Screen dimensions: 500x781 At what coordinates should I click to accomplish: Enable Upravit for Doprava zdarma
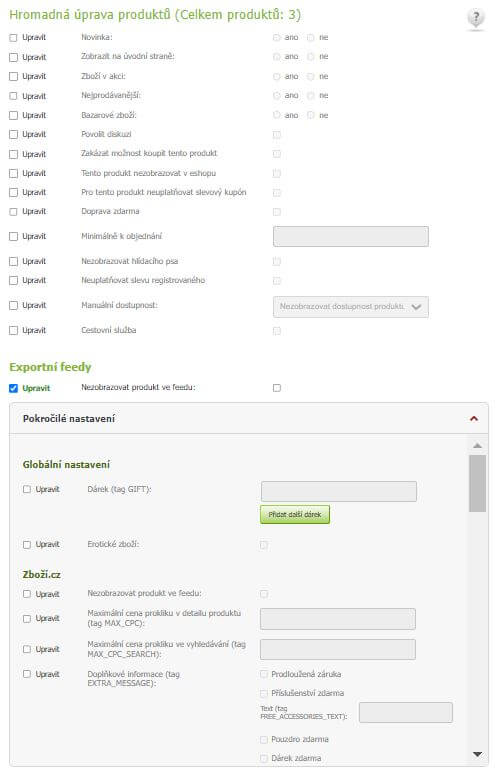pyautogui.click(x=13, y=212)
